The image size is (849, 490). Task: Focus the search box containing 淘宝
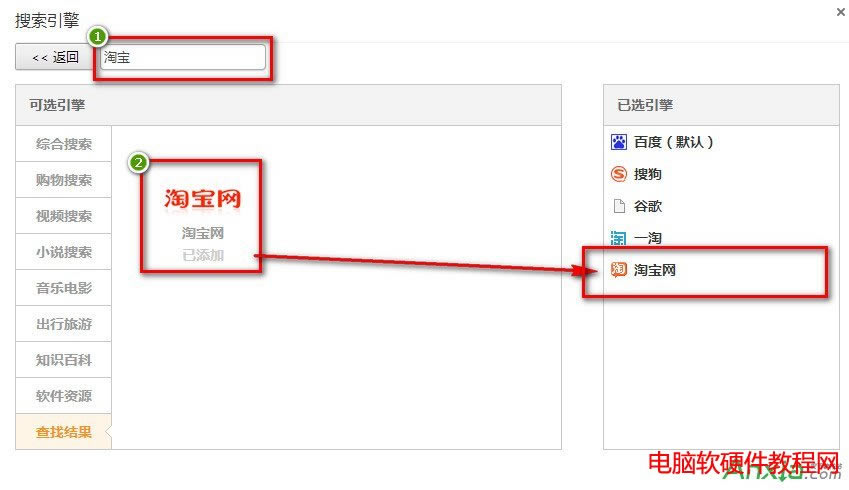[183, 57]
